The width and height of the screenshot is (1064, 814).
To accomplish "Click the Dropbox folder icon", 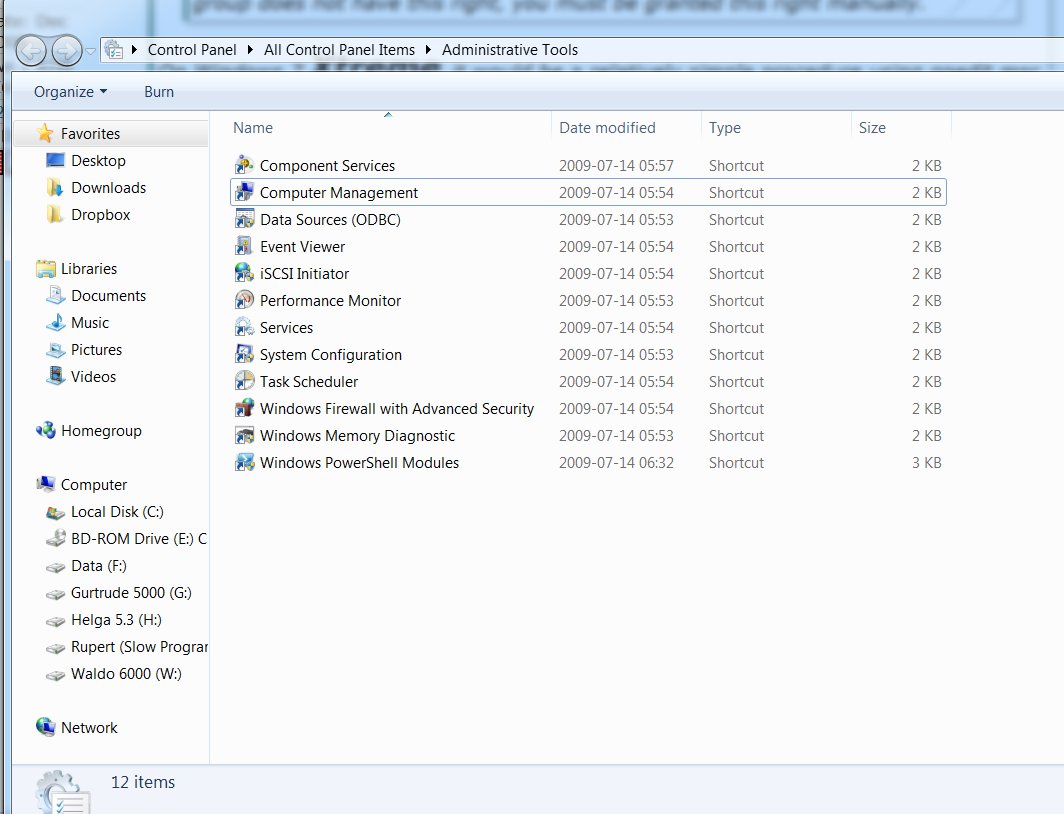I will click(x=55, y=215).
